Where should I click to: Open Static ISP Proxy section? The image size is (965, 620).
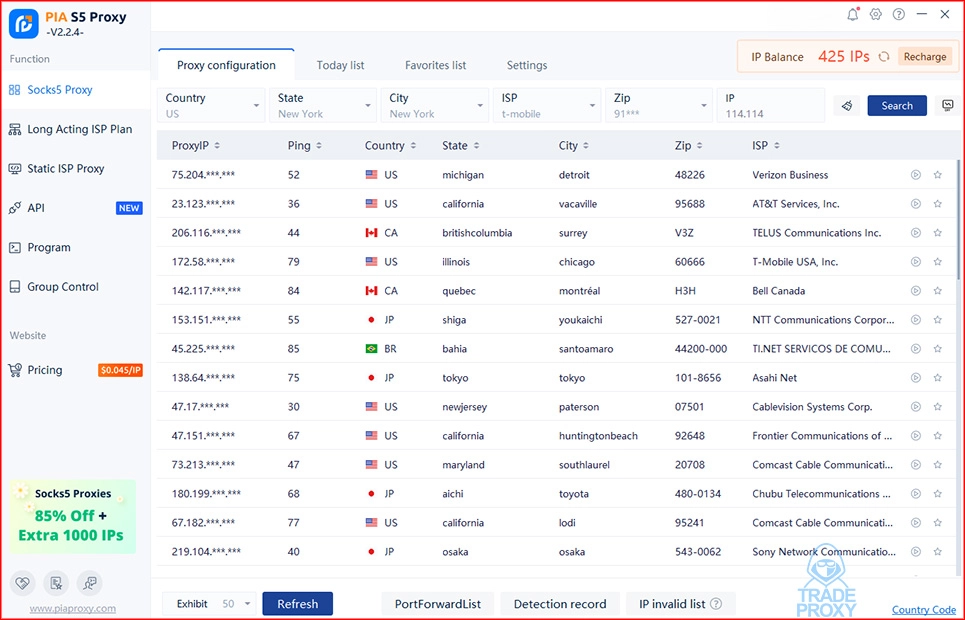point(75,169)
